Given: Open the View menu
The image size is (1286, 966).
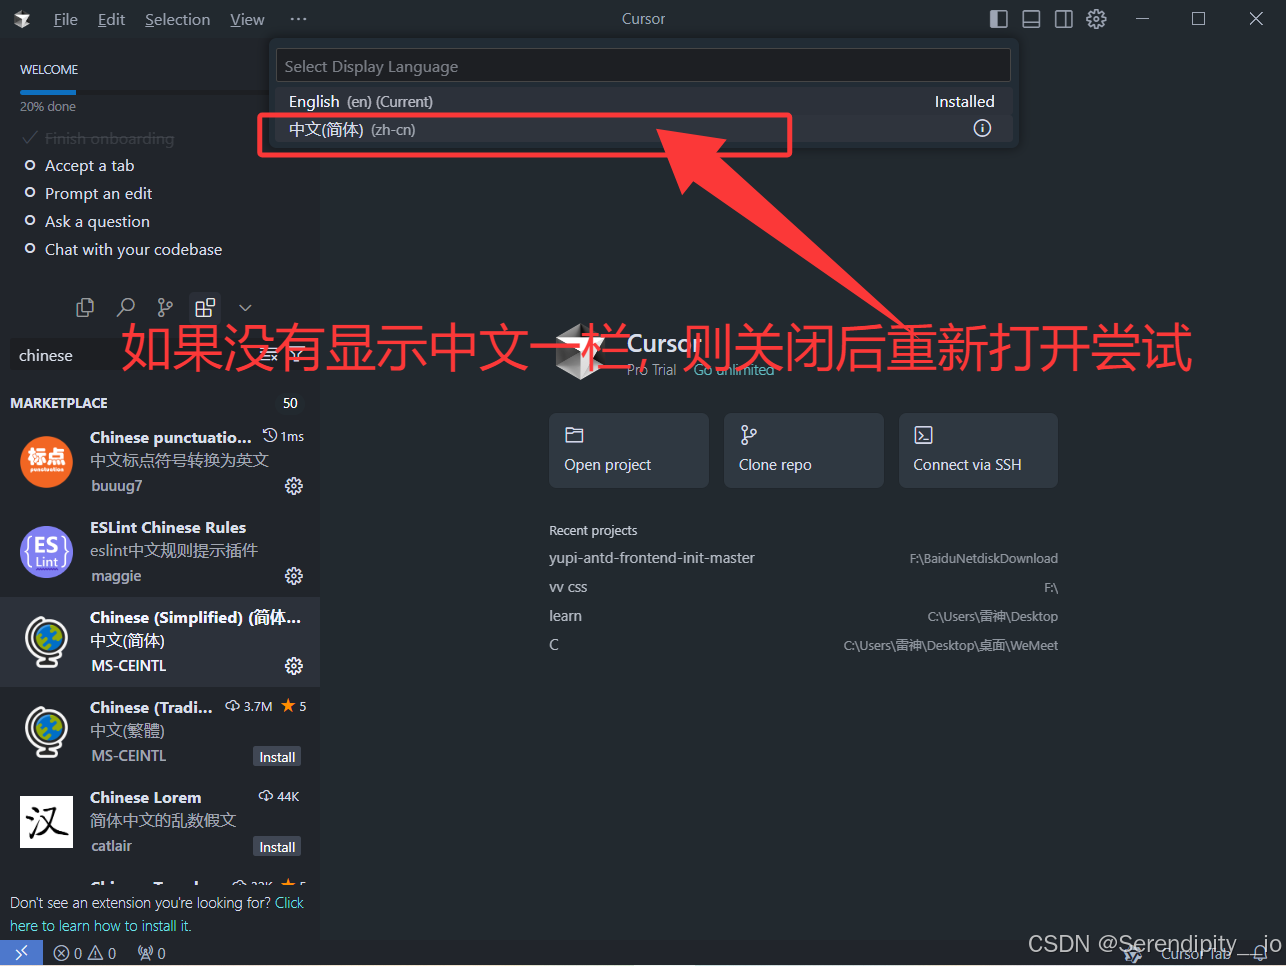Looking at the screenshot, I should click(x=247, y=19).
